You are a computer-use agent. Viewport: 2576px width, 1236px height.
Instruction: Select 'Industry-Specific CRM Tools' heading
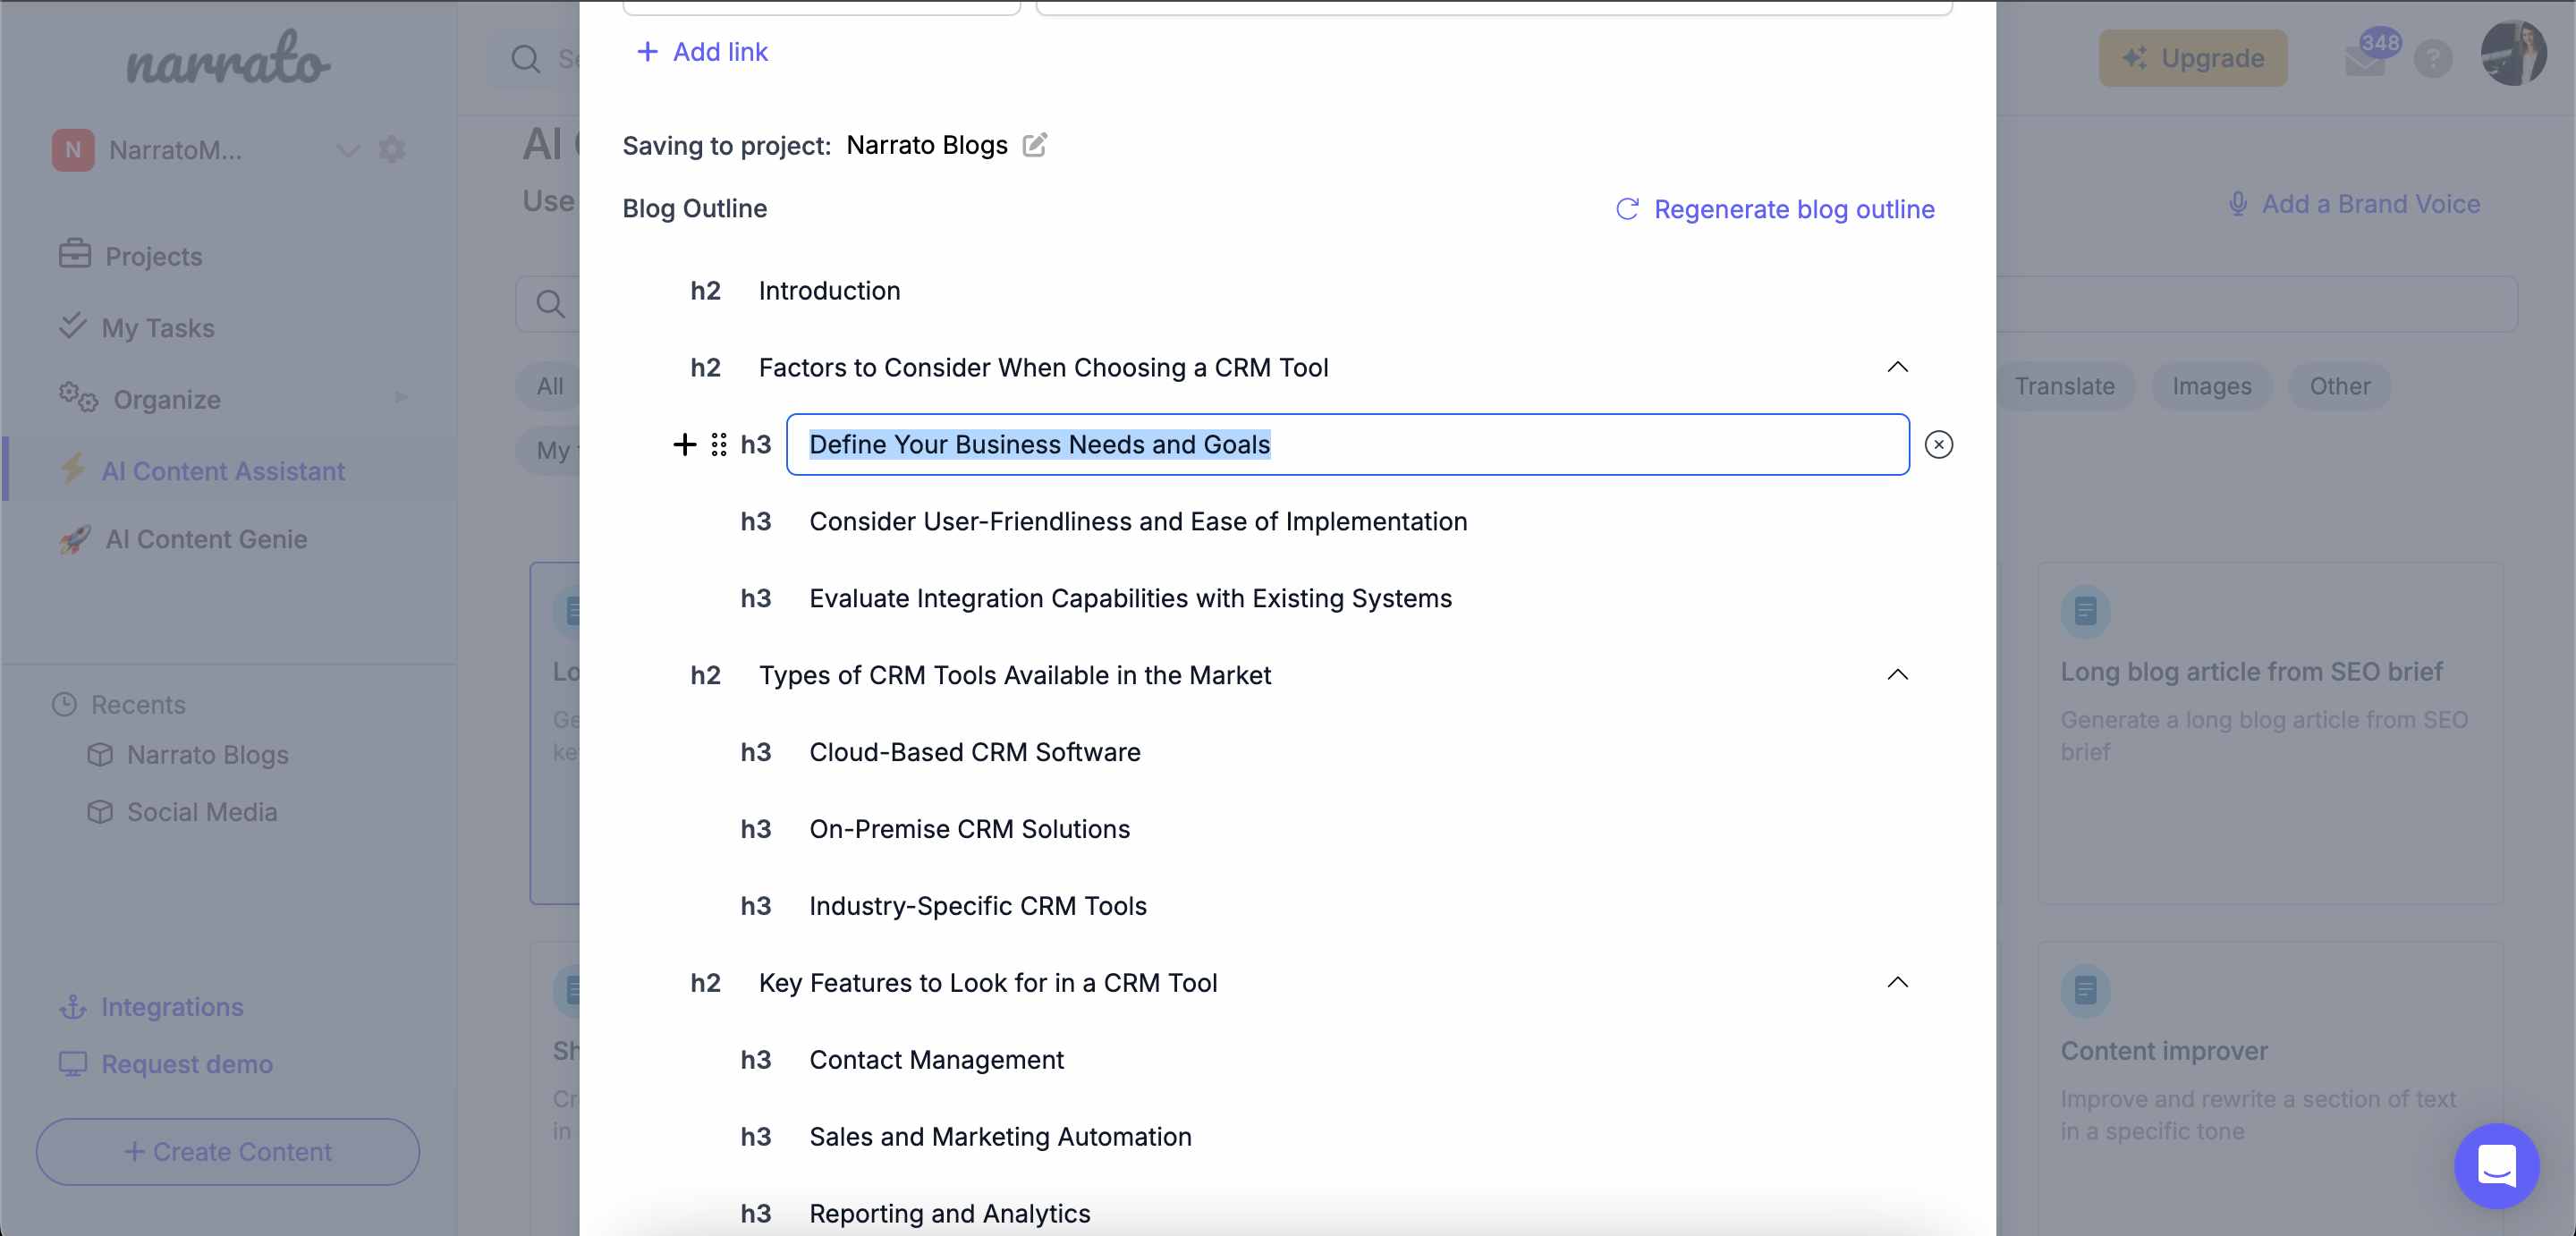[977, 906]
